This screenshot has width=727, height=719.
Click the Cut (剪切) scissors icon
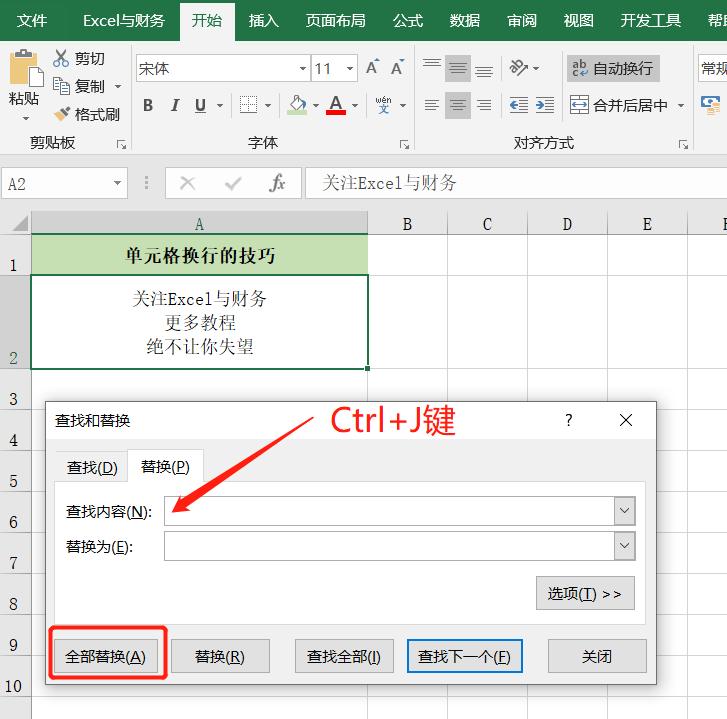click(61, 58)
